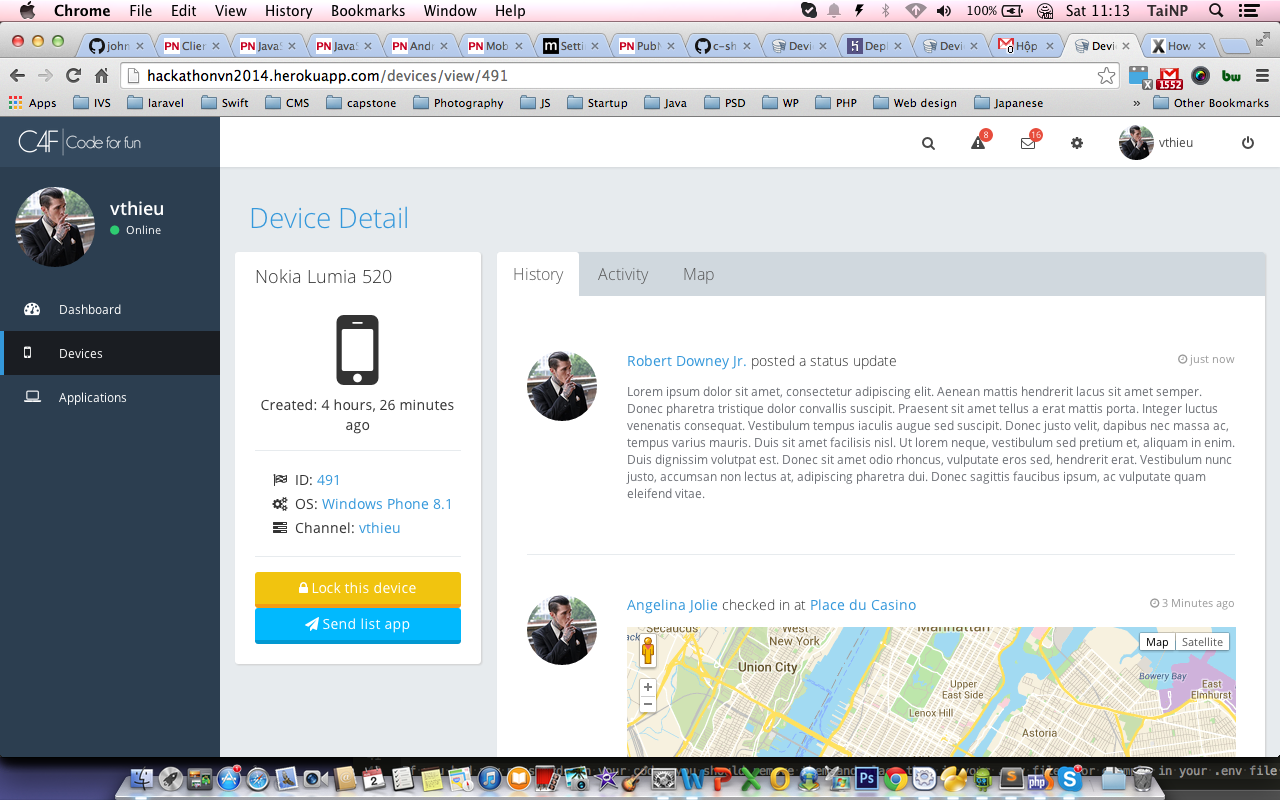This screenshot has width=1280, height=800.
Task: Open the View menu in menu bar
Action: [x=230, y=11]
